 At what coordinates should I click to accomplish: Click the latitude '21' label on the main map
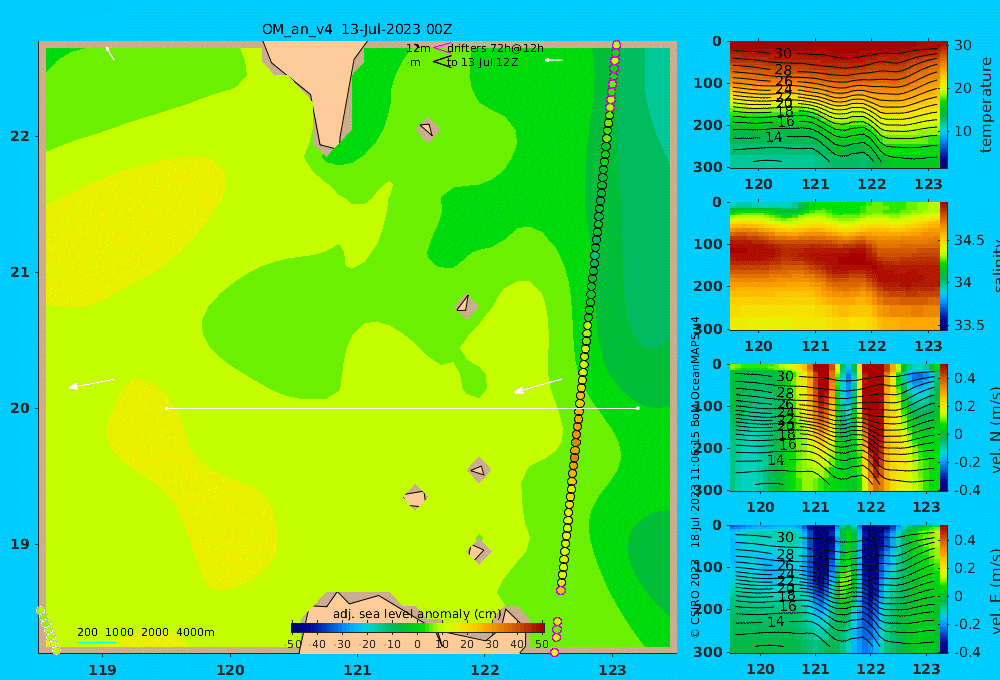click(x=20, y=272)
